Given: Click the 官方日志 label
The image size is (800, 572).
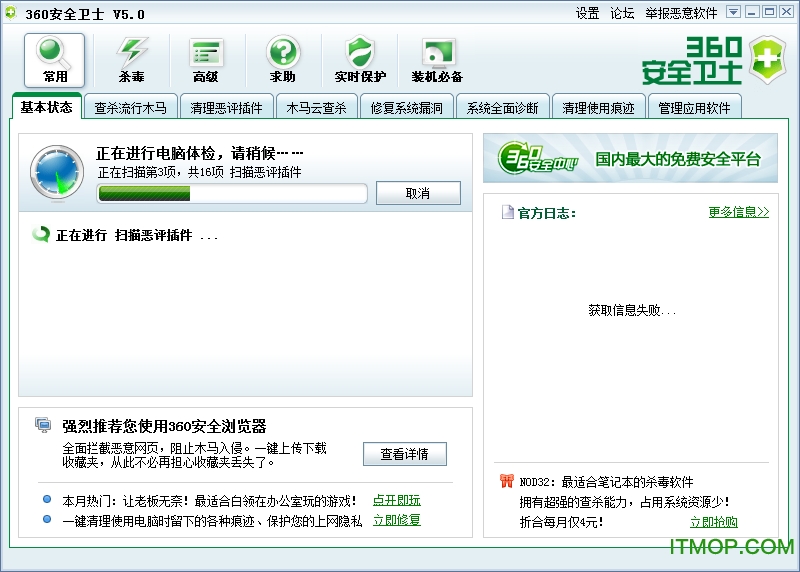Looking at the screenshot, I should click(546, 213).
